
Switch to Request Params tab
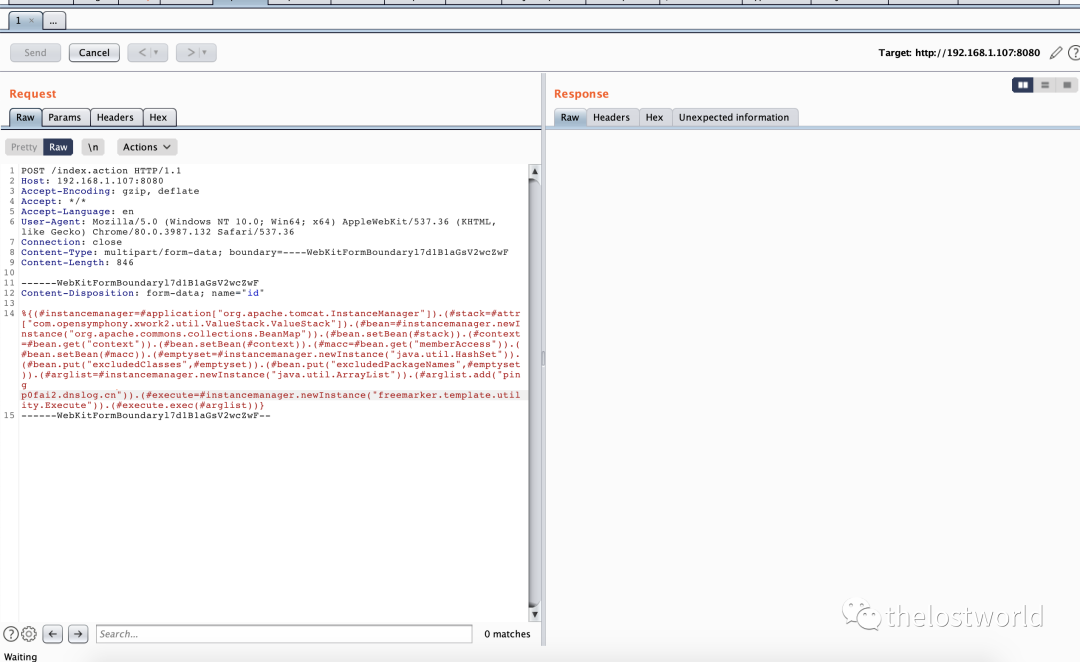65,117
